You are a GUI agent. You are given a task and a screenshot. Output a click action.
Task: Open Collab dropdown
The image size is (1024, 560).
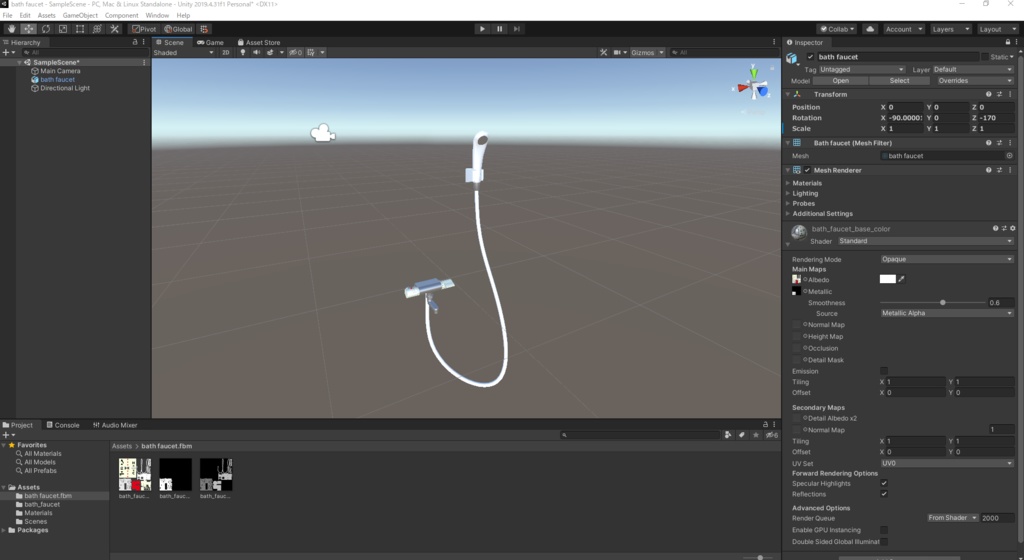[837, 29]
